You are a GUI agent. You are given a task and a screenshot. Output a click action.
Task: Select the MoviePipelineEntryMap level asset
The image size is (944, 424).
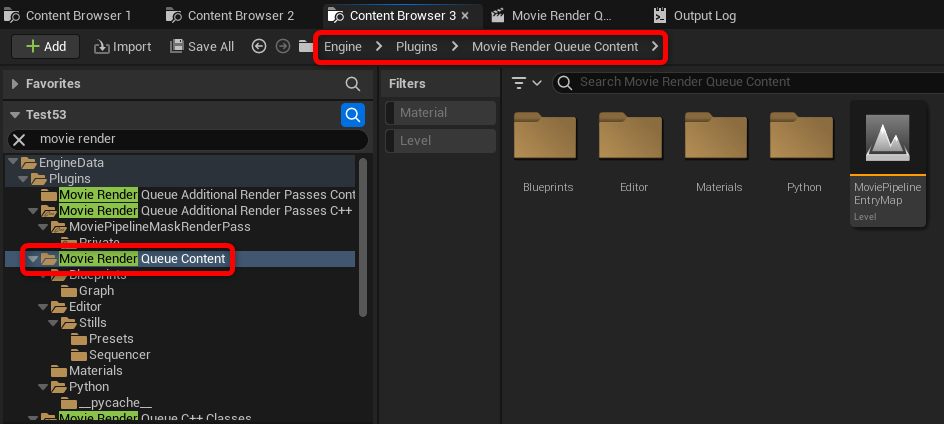point(888,164)
